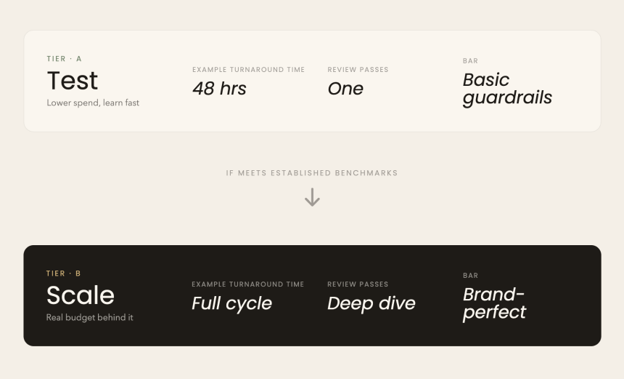Click the BAR label in light card
This screenshot has width=624, height=379.
click(x=470, y=61)
